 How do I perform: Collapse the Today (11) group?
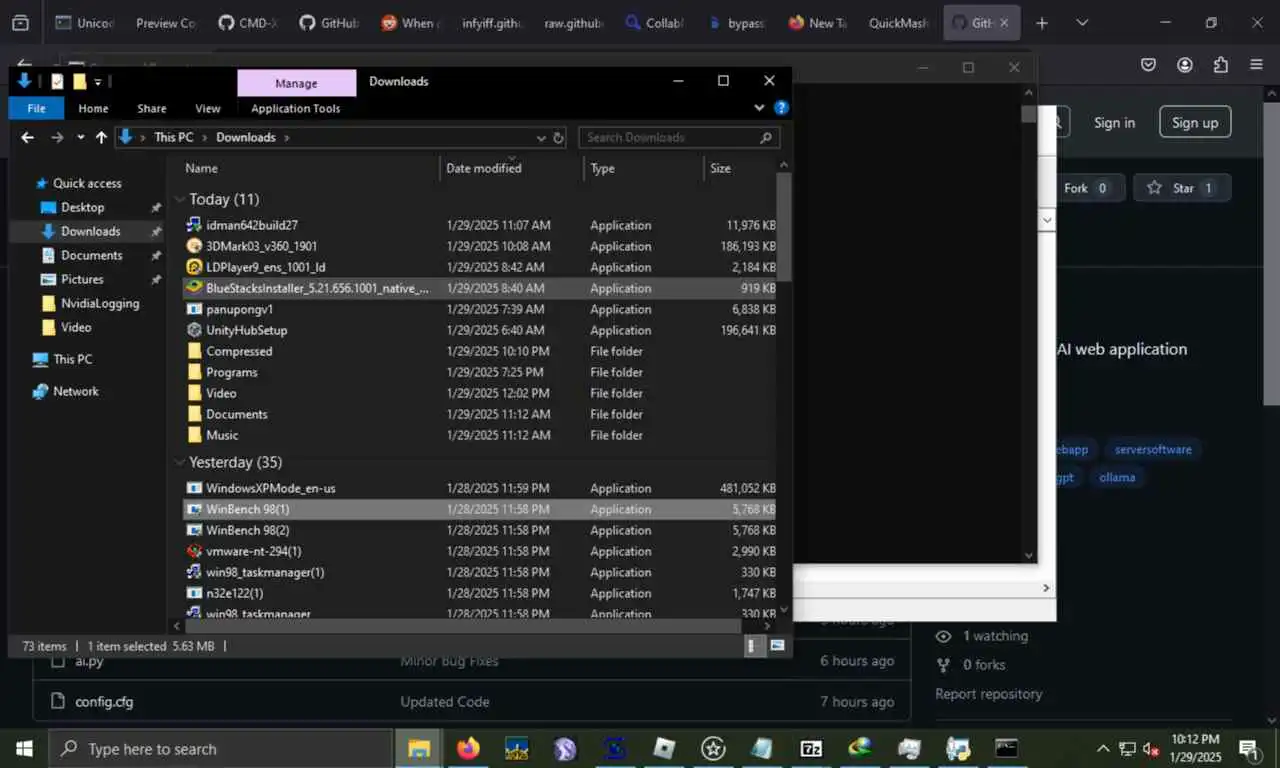[x=180, y=199]
